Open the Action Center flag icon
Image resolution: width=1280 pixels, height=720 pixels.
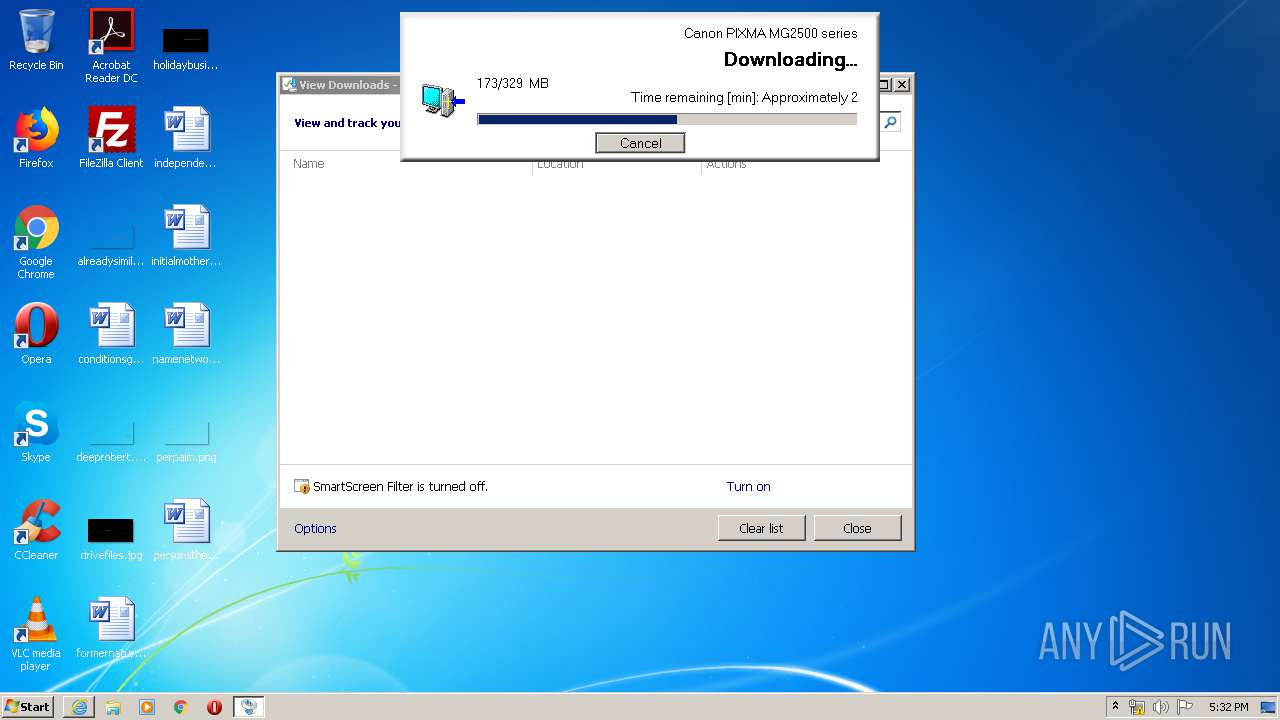click(x=1185, y=707)
